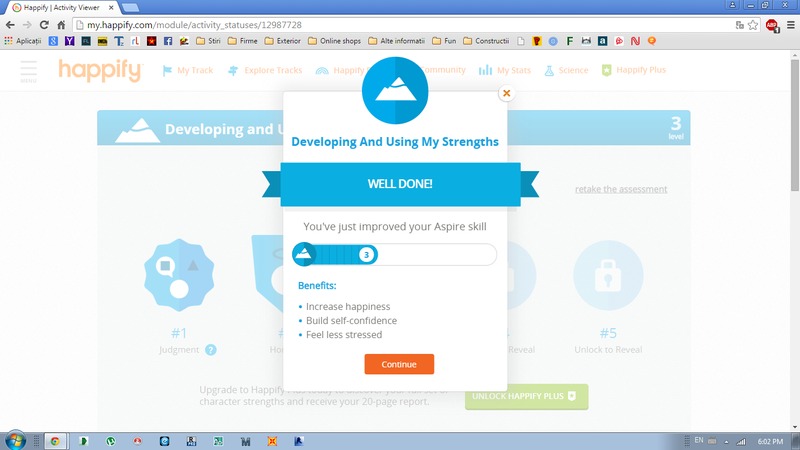Click the EN language indicator in tray
Screen dimensions: 800x450
[x=698, y=440]
